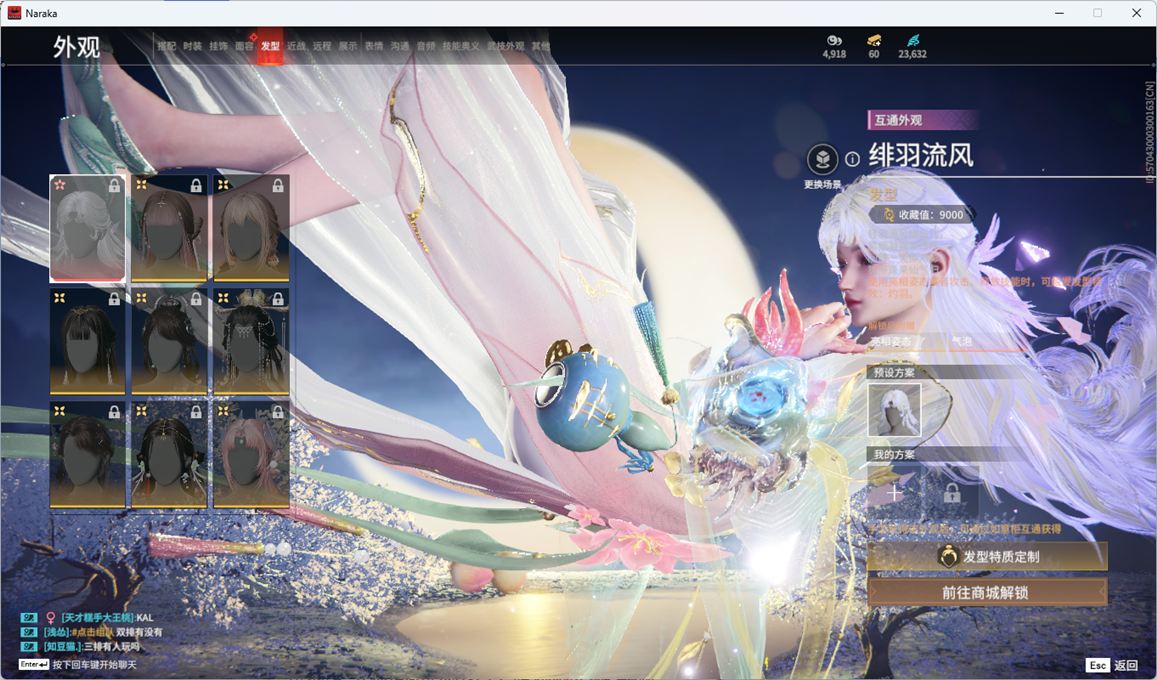Image resolution: width=1157 pixels, height=680 pixels.
Task: Click the 我的方案 section header
Action: pos(894,455)
